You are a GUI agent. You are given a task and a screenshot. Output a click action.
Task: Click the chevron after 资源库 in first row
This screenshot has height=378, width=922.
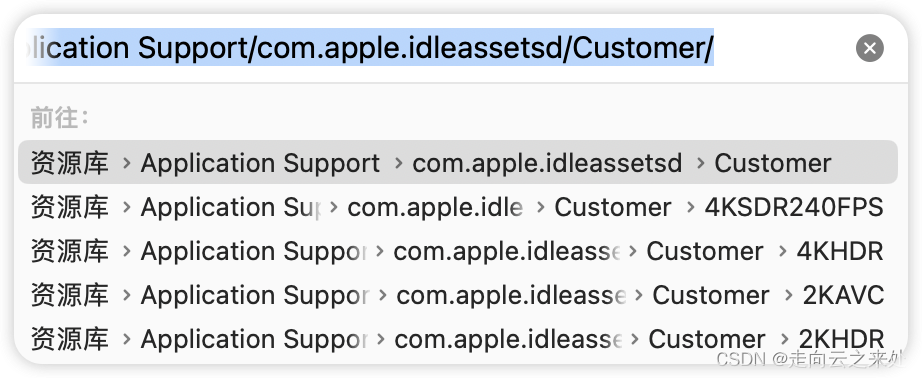tap(126, 163)
